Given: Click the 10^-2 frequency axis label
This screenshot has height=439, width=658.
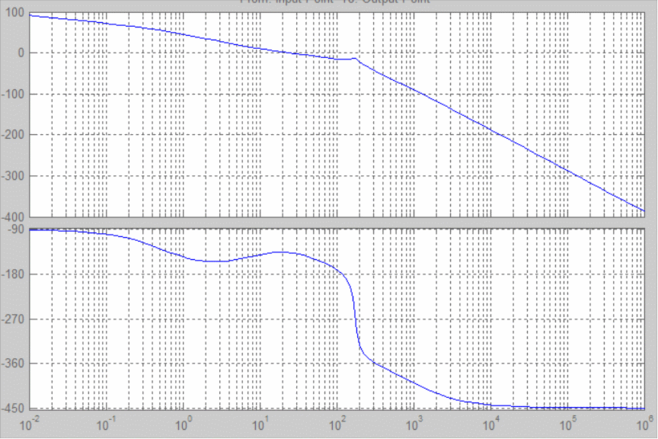Looking at the screenshot, I should click(x=30, y=424).
